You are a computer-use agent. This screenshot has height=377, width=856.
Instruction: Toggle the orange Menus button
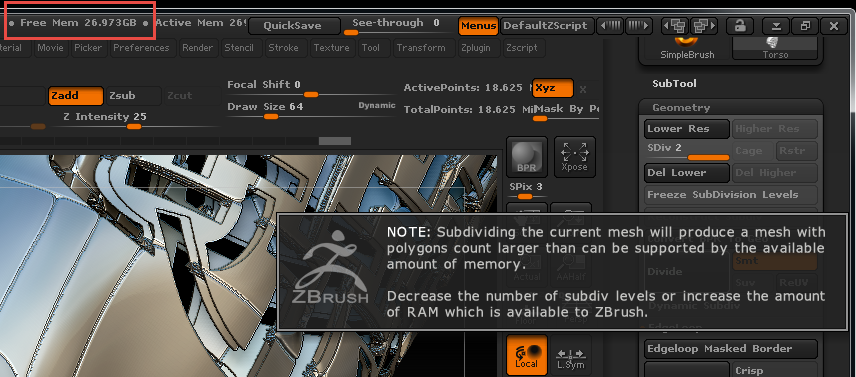[478, 26]
